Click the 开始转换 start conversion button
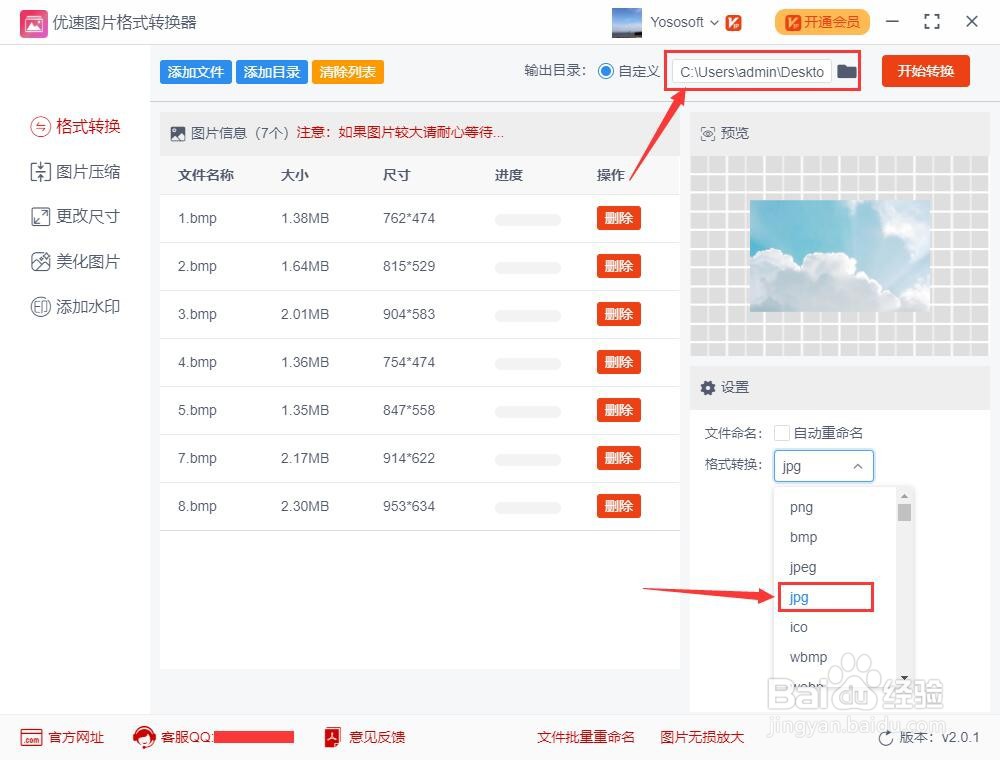The height and width of the screenshot is (760, 1000). click(925, 71)
